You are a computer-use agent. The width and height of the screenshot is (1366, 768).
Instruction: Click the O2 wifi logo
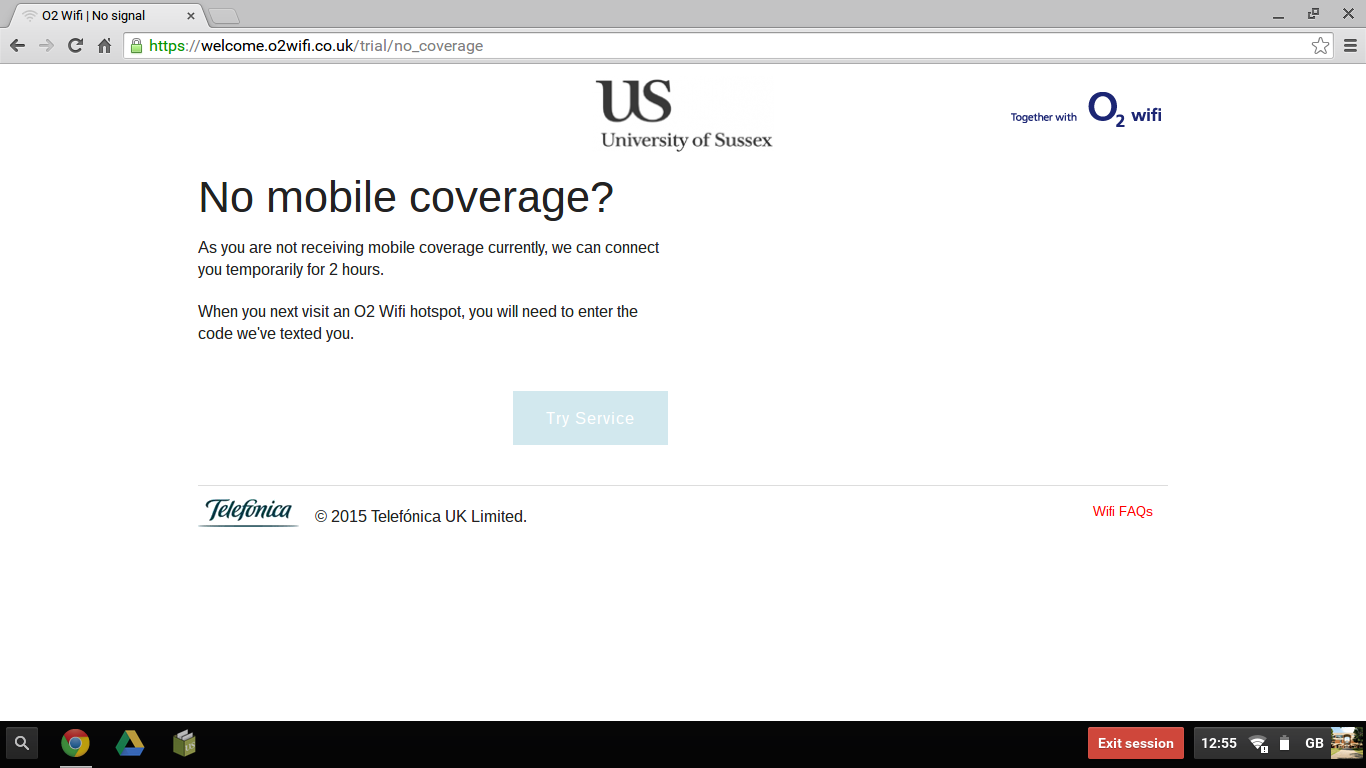point(1125,110)
